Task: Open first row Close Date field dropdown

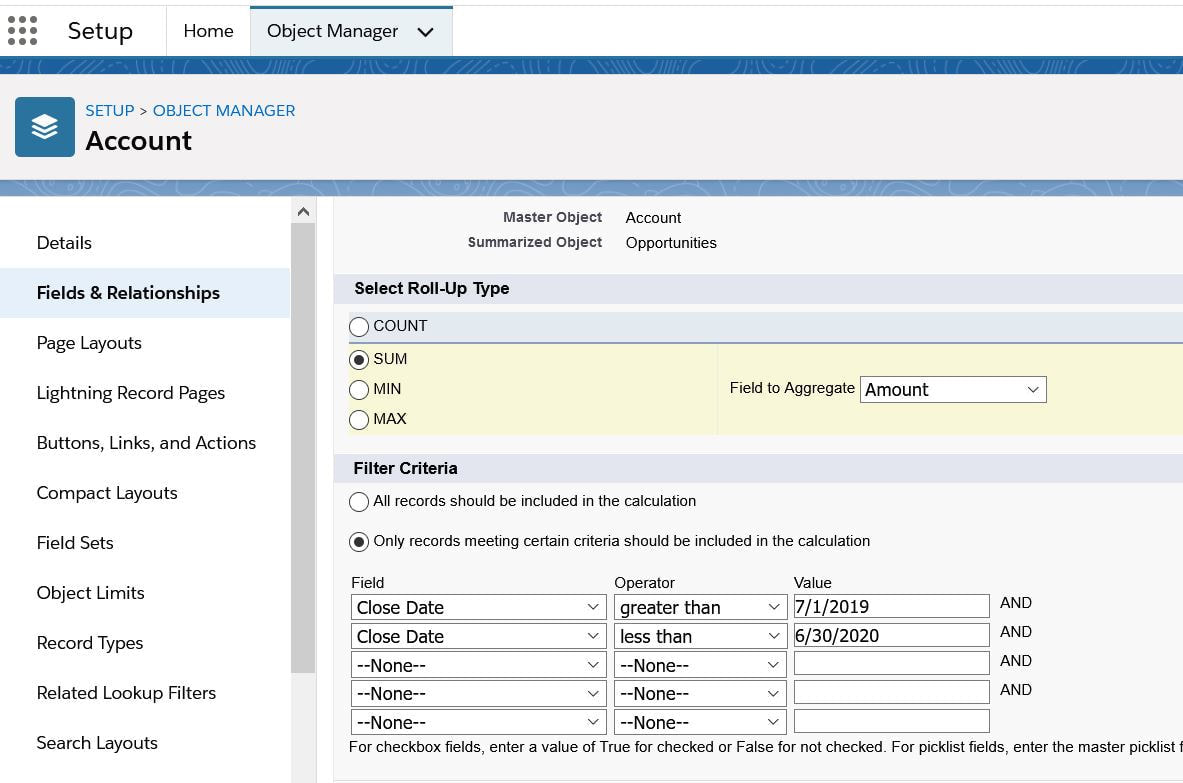Action: coord(478,607)
